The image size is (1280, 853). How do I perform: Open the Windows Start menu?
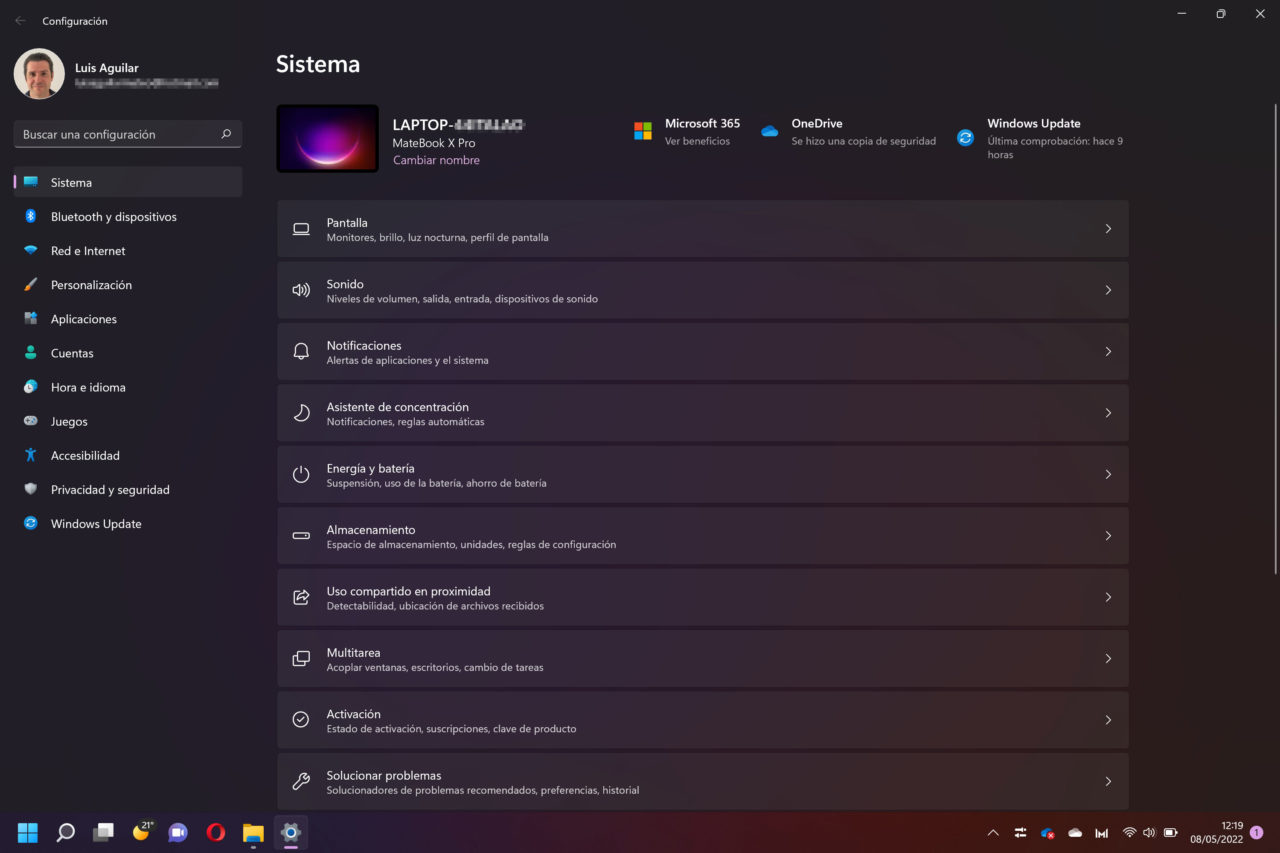(28, 832)
